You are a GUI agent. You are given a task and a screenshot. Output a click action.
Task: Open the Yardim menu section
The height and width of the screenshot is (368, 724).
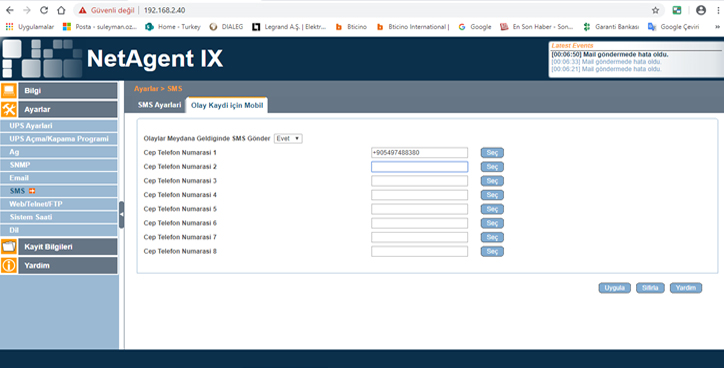coord(67,265)
